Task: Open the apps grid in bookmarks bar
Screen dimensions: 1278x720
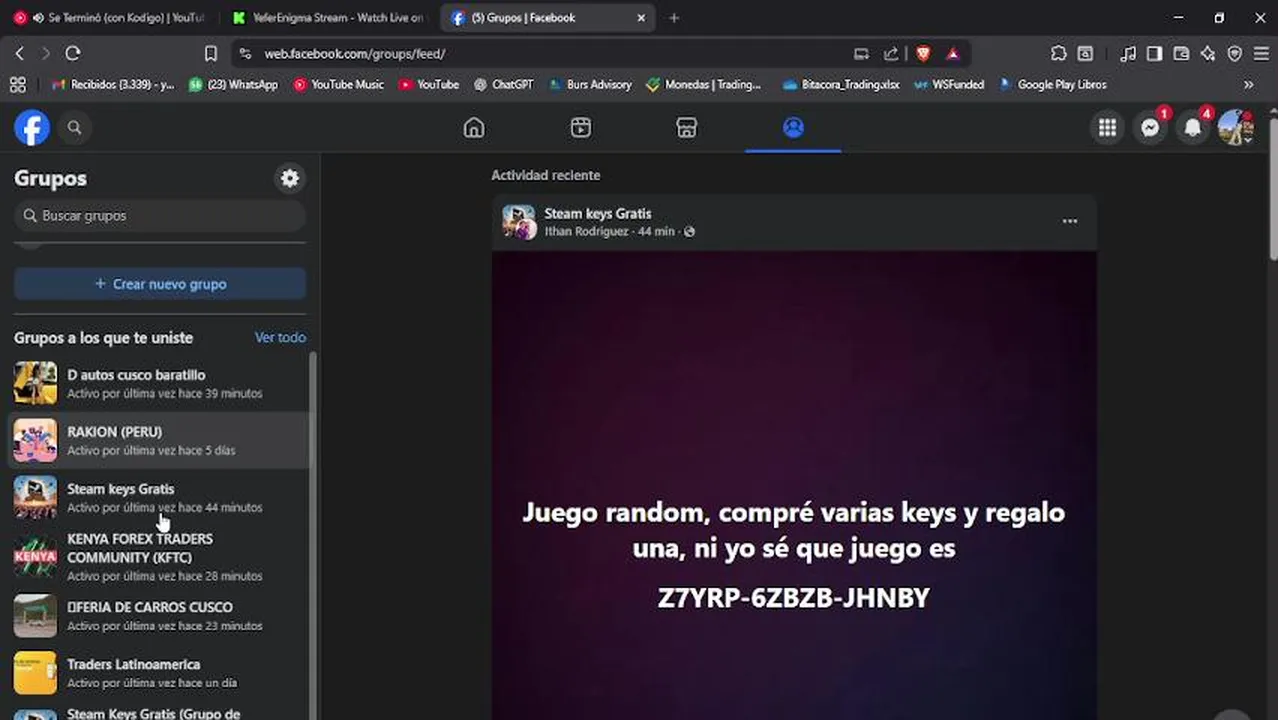Action: [x=17, y=85]
